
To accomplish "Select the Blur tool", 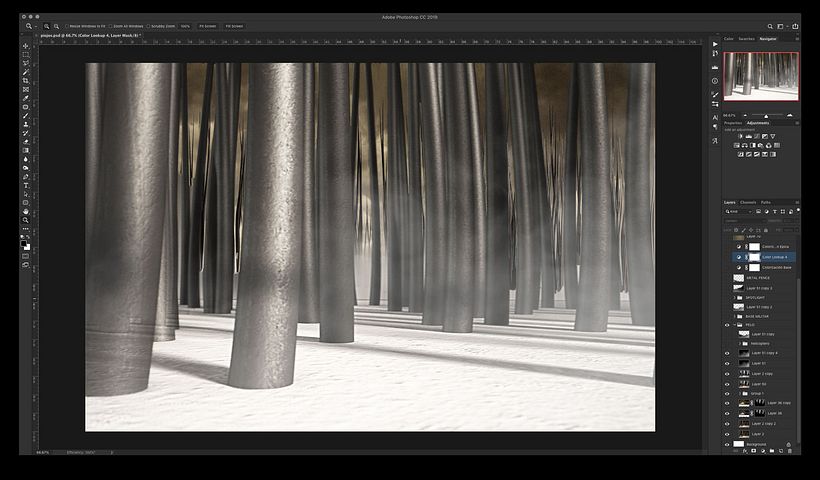I will (26, 159).
